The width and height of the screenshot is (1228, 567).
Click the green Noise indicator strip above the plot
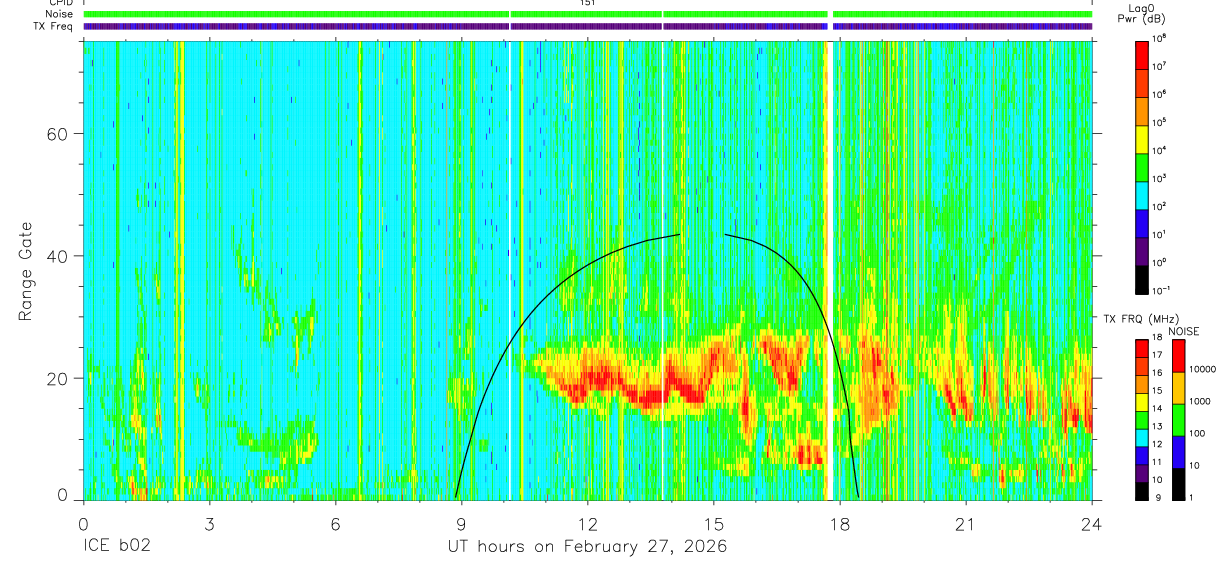[588, 14]
